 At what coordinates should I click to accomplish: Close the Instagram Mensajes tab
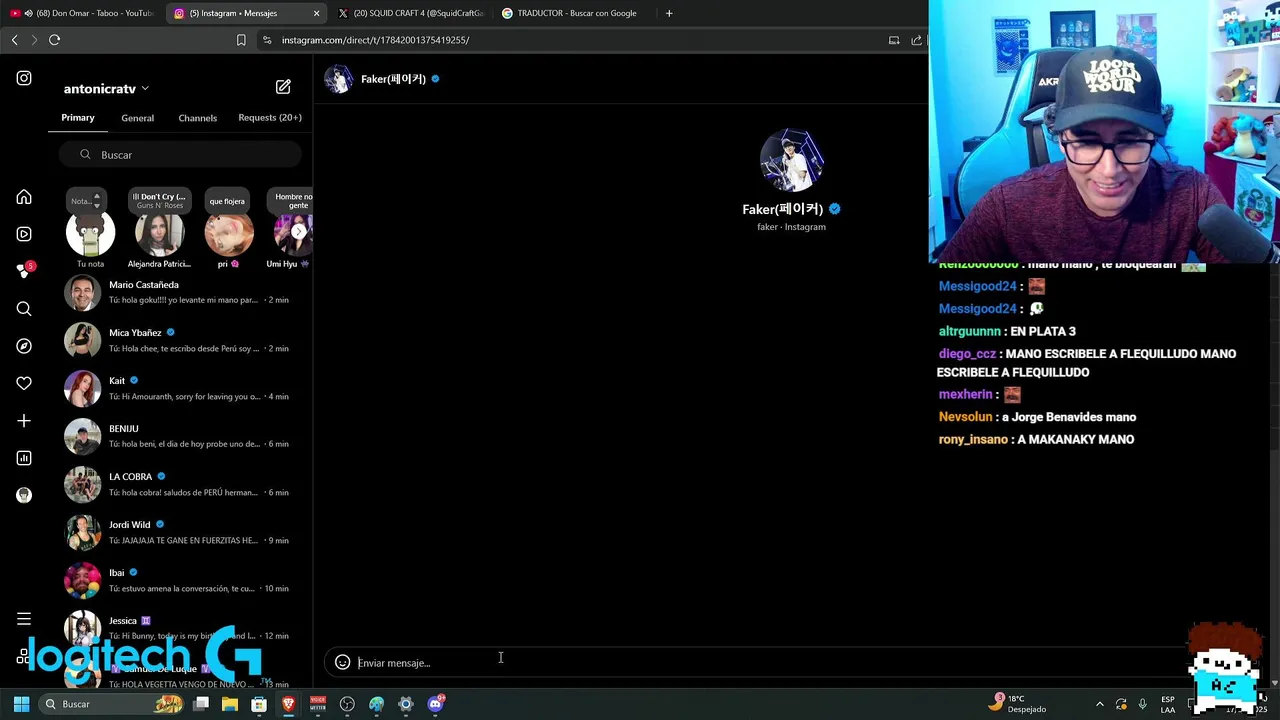[317, 13]
